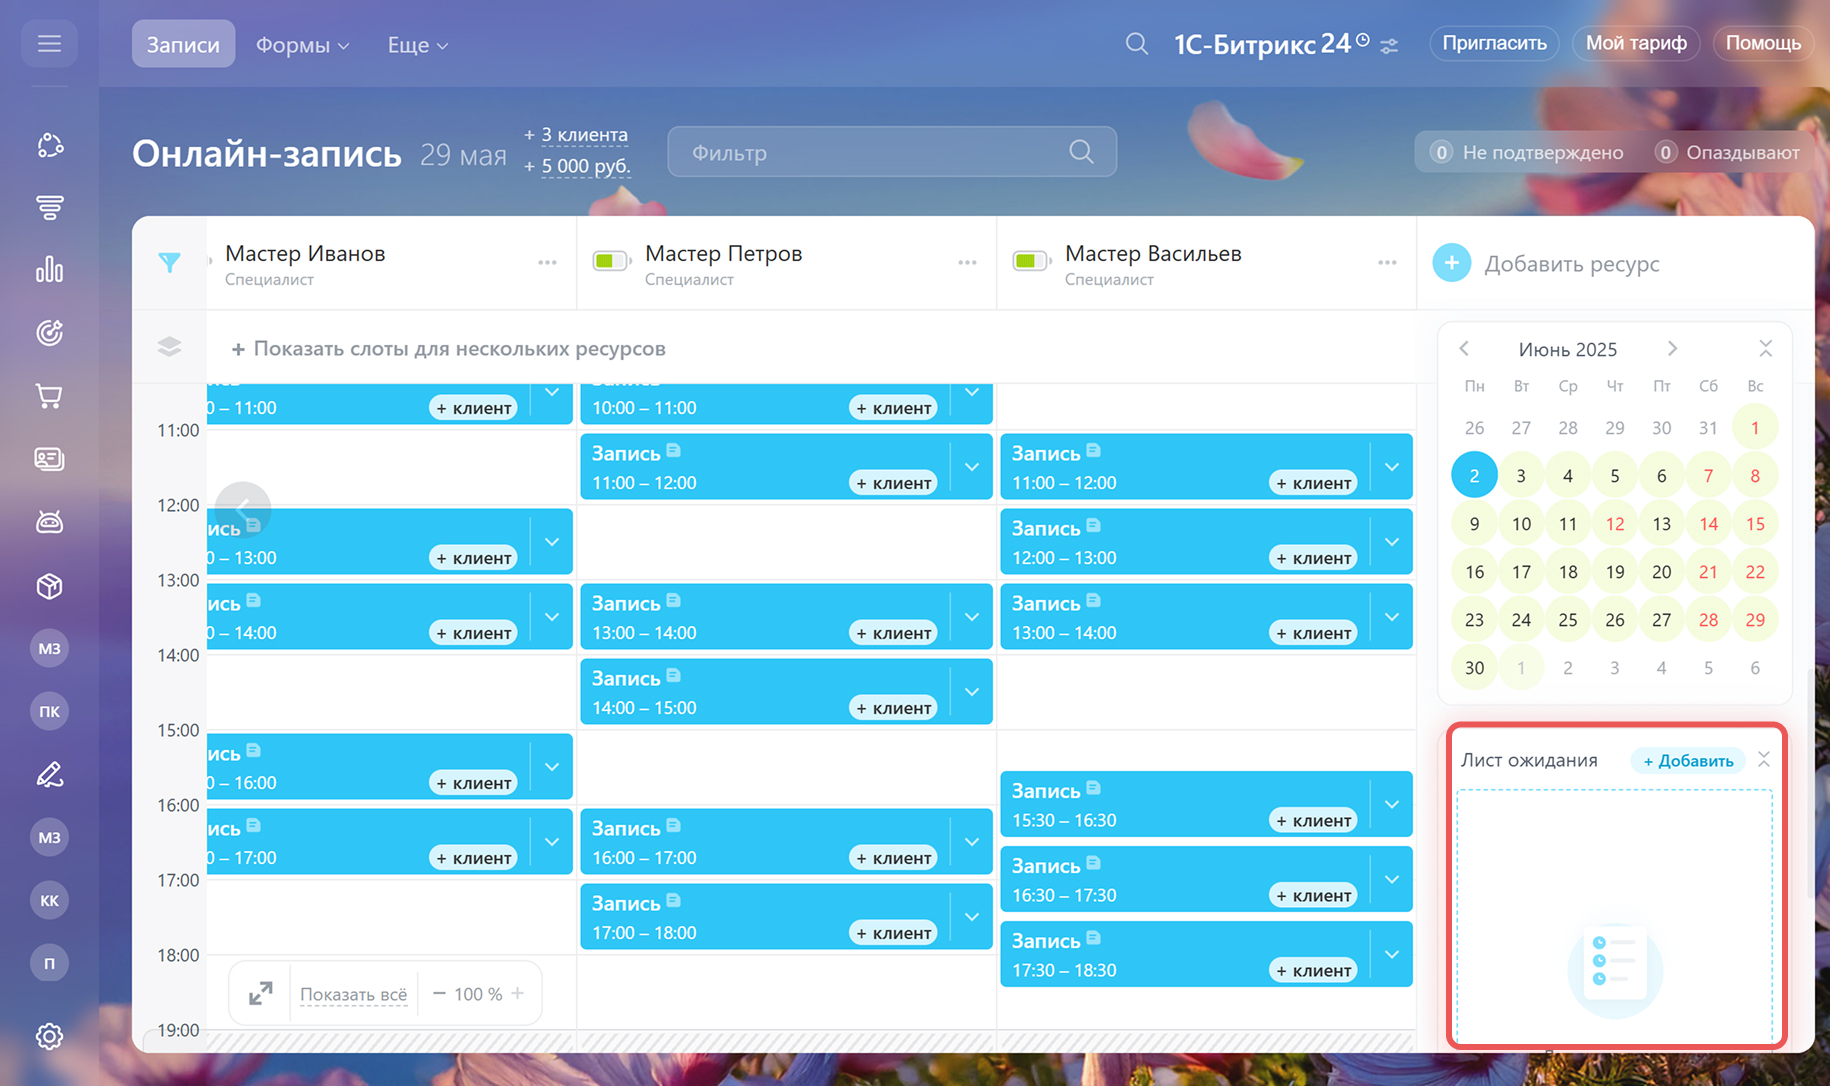Click the settings gear in sidebar
1830x1086 pixels.
49,1036
